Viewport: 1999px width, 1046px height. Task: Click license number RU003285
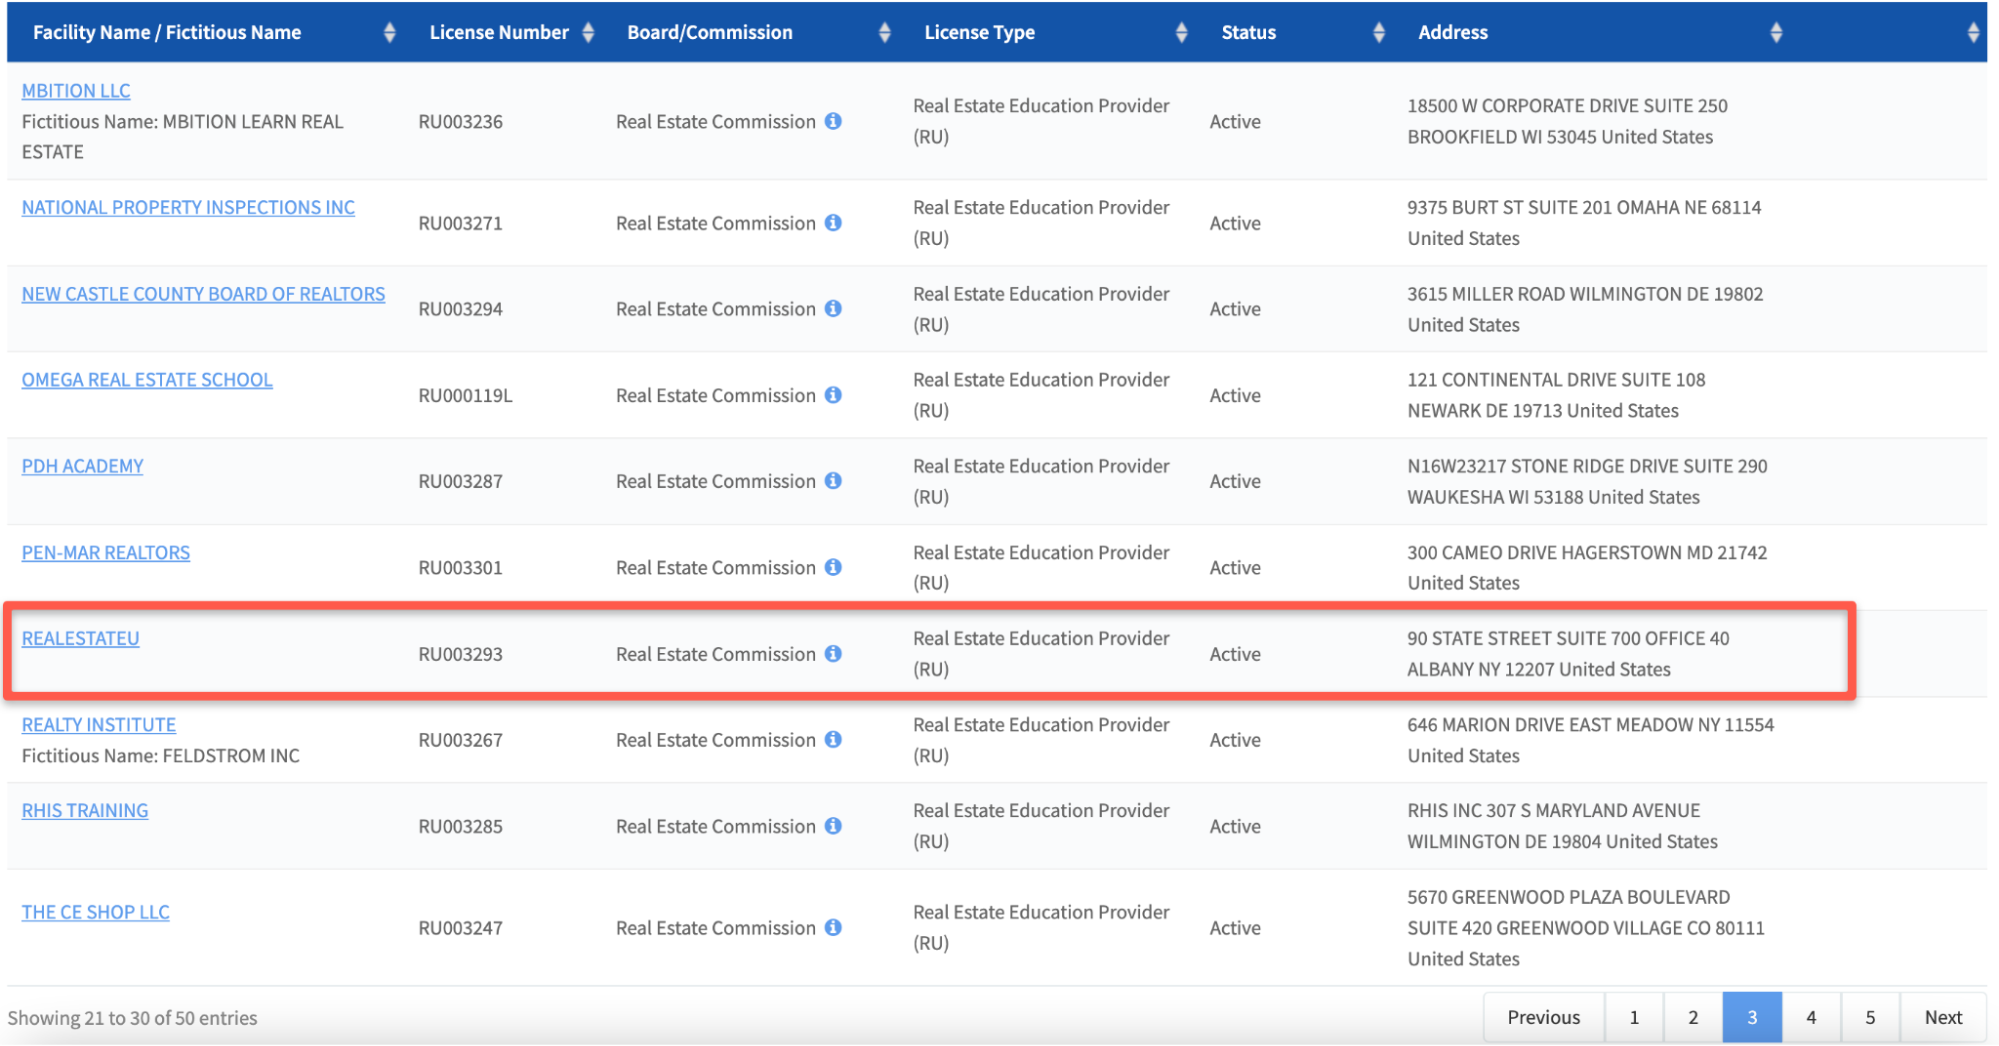460,826
